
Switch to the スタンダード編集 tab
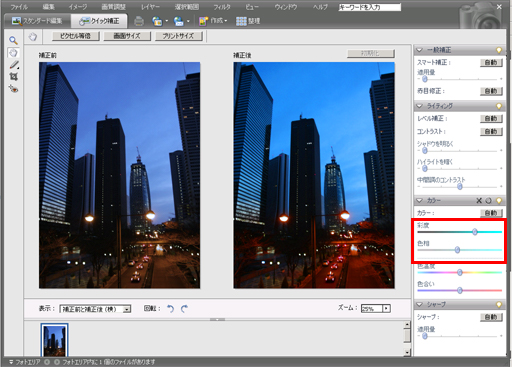[x=37, y=21]
